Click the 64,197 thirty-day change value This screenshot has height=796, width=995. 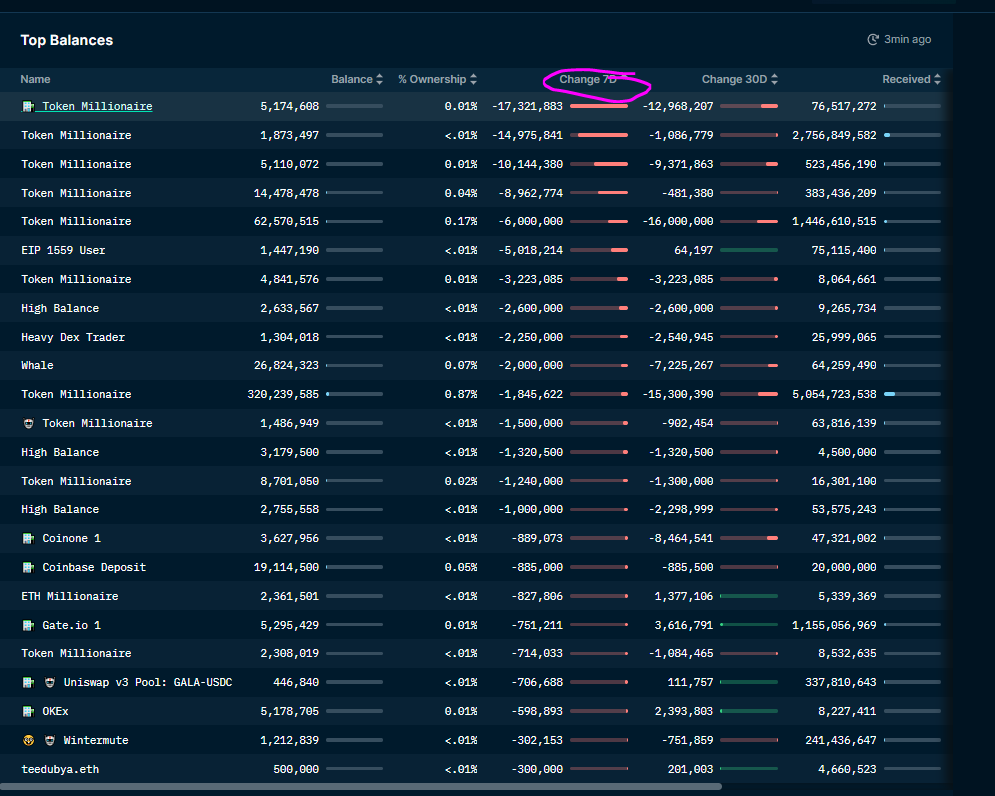coord(694,250)
